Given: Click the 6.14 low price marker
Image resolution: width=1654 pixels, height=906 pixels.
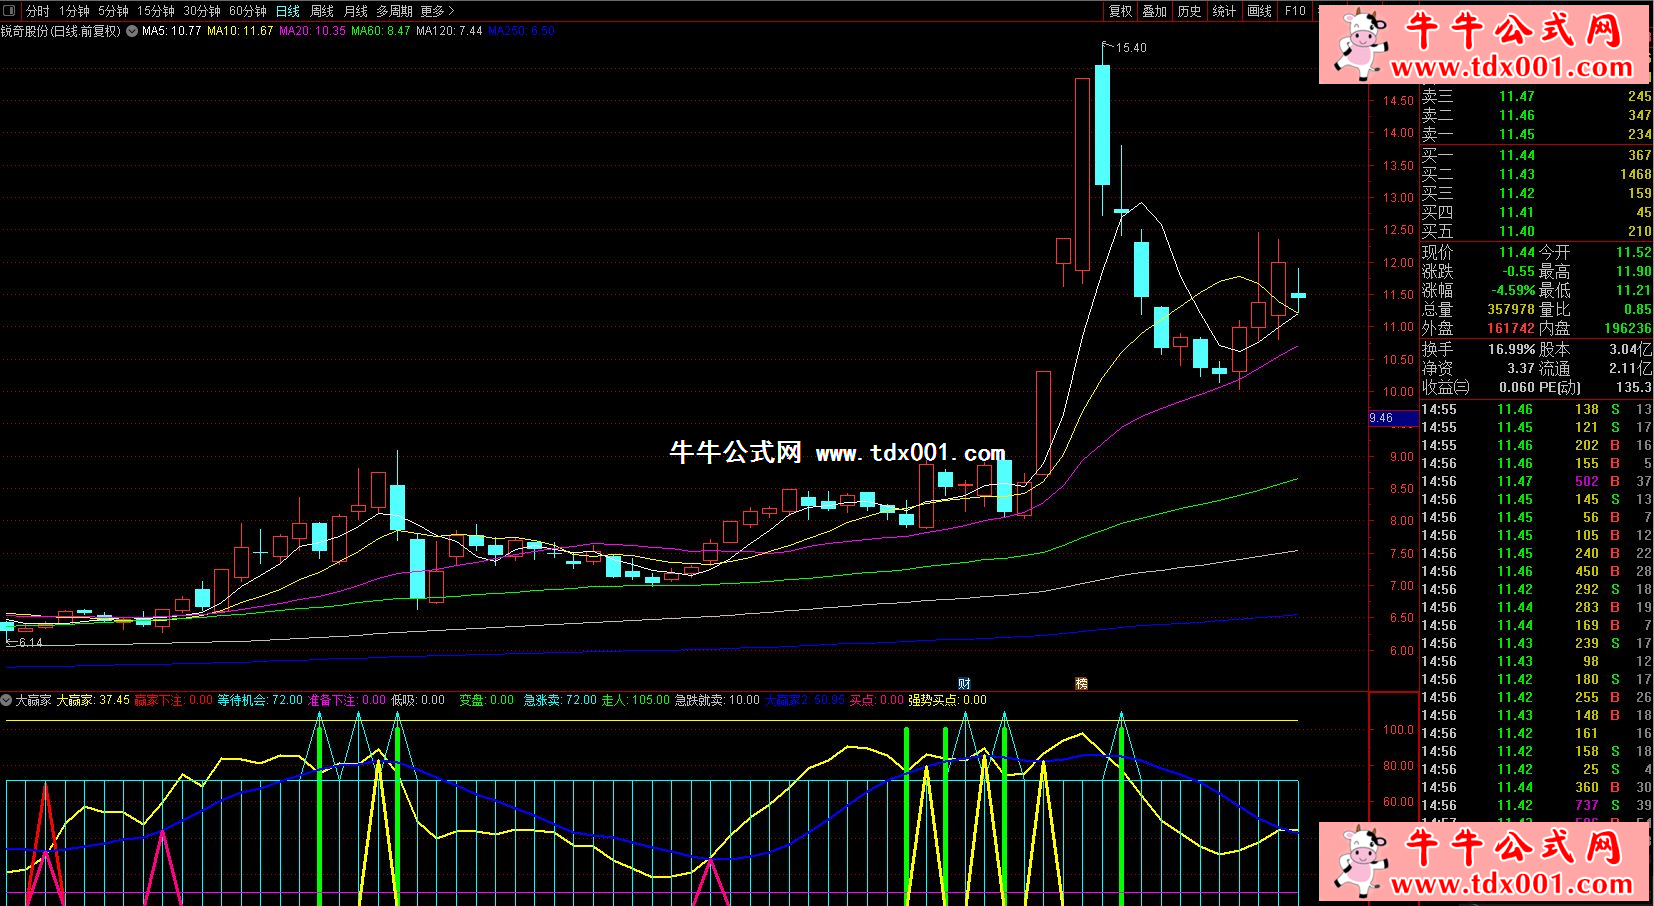Looking at the screenshot, I should [x=29, y=642].
